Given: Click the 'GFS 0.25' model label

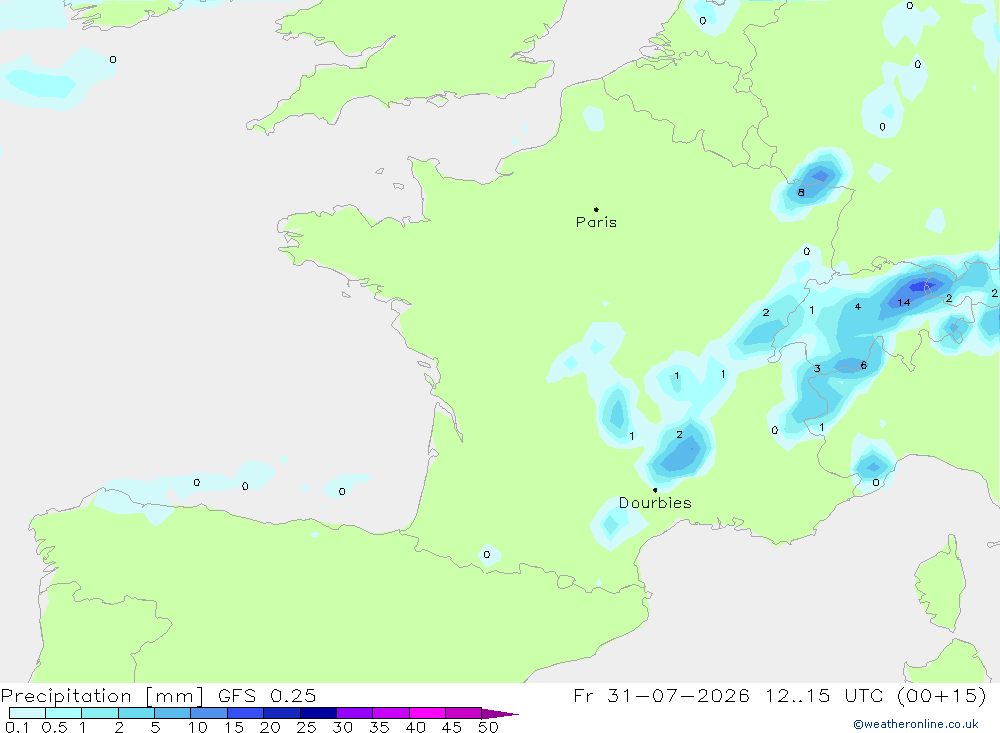Looking at the screenshot, I should 267,696.
